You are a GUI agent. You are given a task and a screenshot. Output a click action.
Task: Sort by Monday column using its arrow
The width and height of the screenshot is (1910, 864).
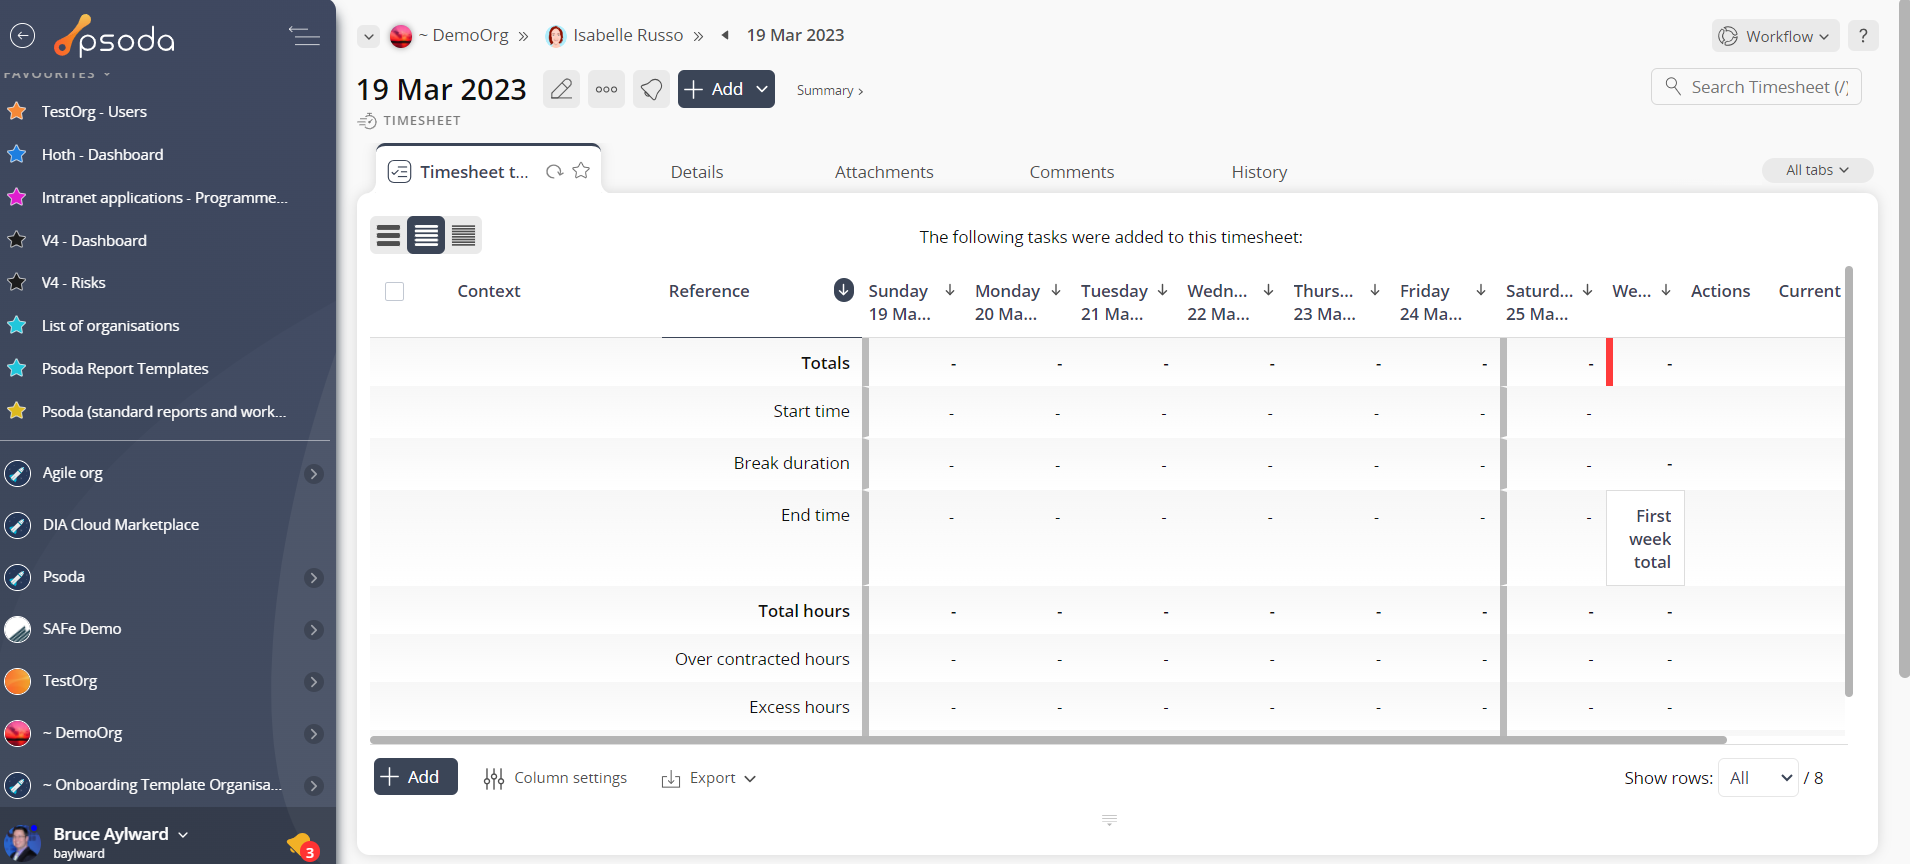[1056, 290]
